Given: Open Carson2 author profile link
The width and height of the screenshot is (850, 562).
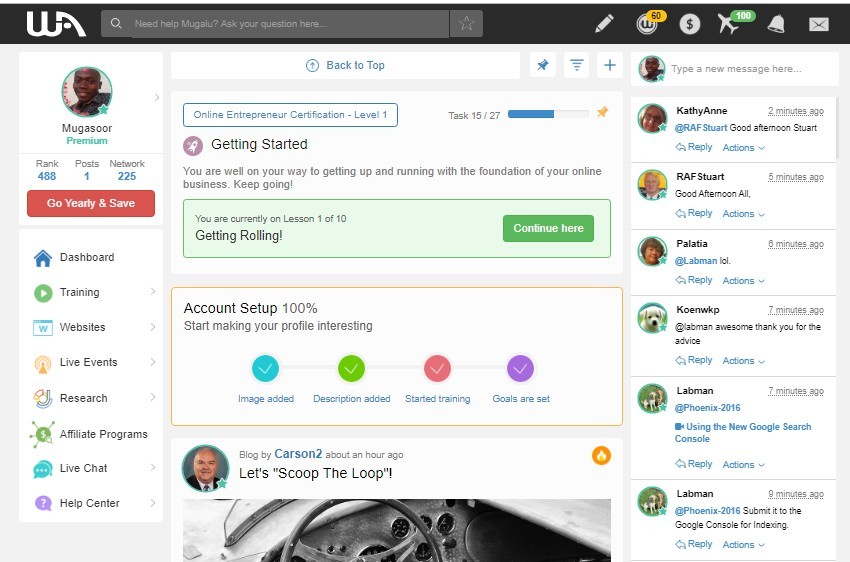Looking at the screenshot, I should pos(298,454).
